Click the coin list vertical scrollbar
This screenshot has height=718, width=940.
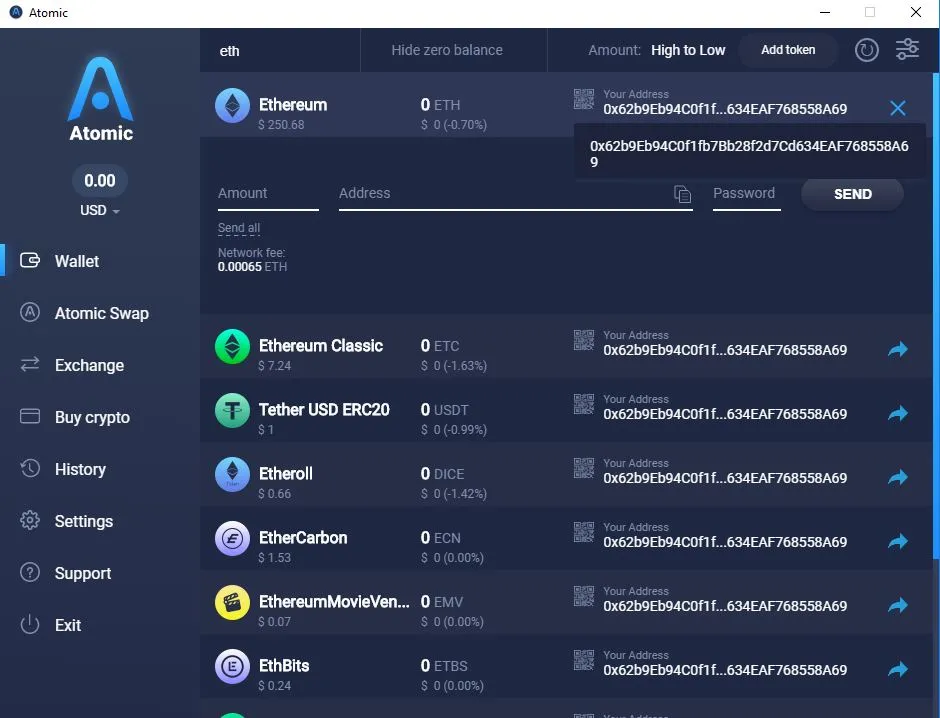[x=936, y=316]
